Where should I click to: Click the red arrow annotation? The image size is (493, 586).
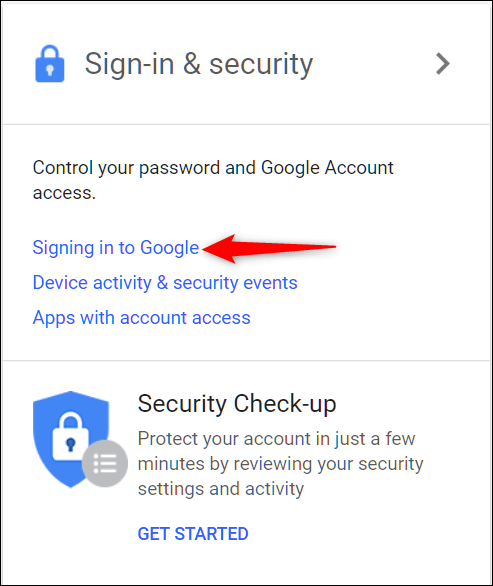point(269,249)
